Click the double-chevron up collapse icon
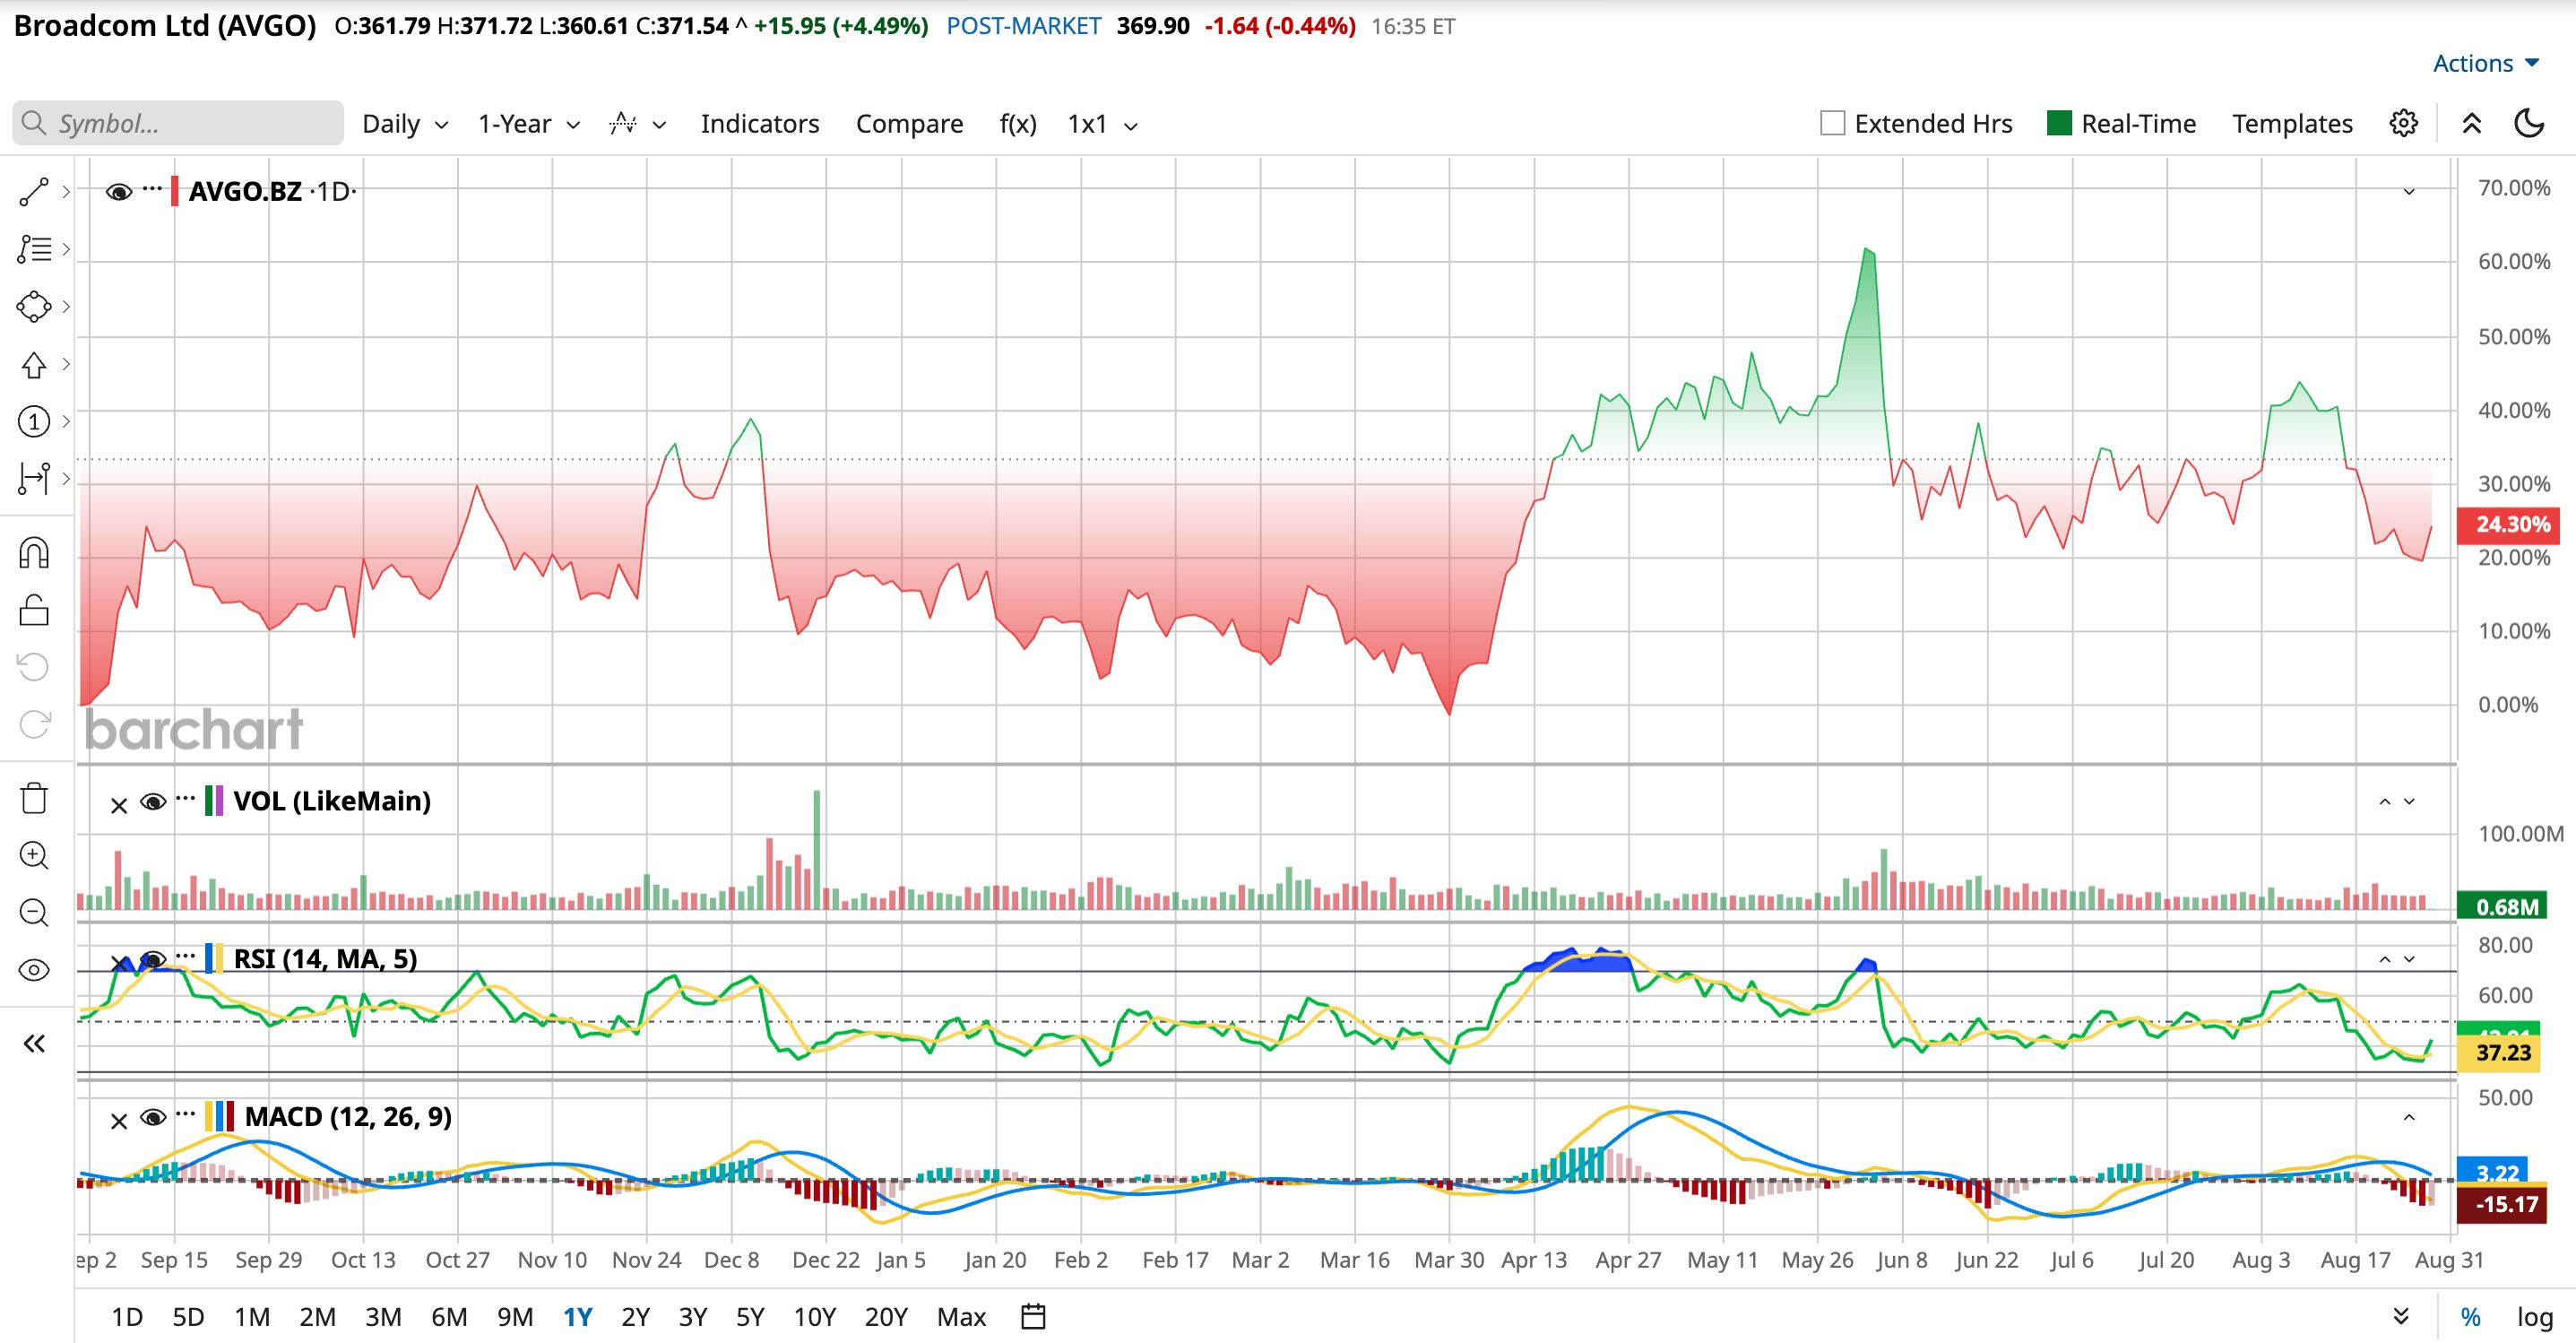Screen dimensions: 2576x1343 tap(2472, 123)
